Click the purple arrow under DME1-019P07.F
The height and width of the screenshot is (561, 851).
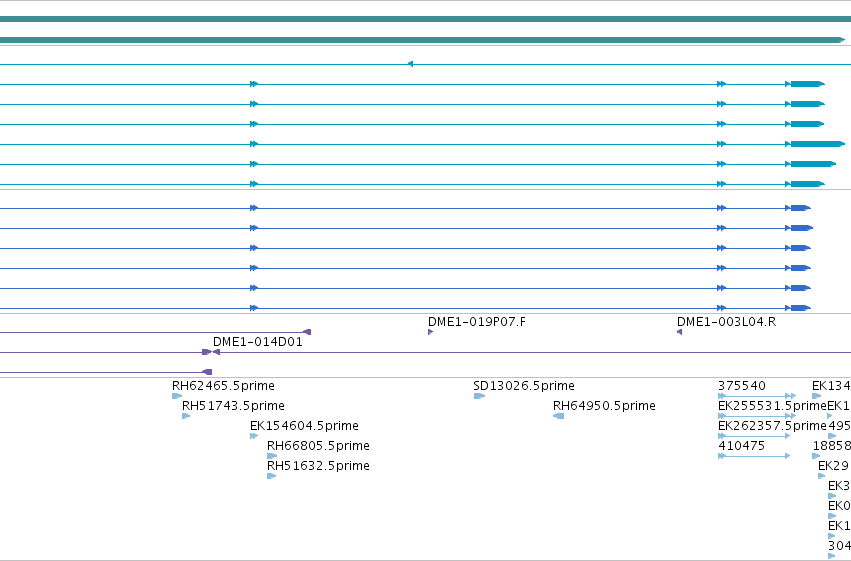[x=430, y=332]
